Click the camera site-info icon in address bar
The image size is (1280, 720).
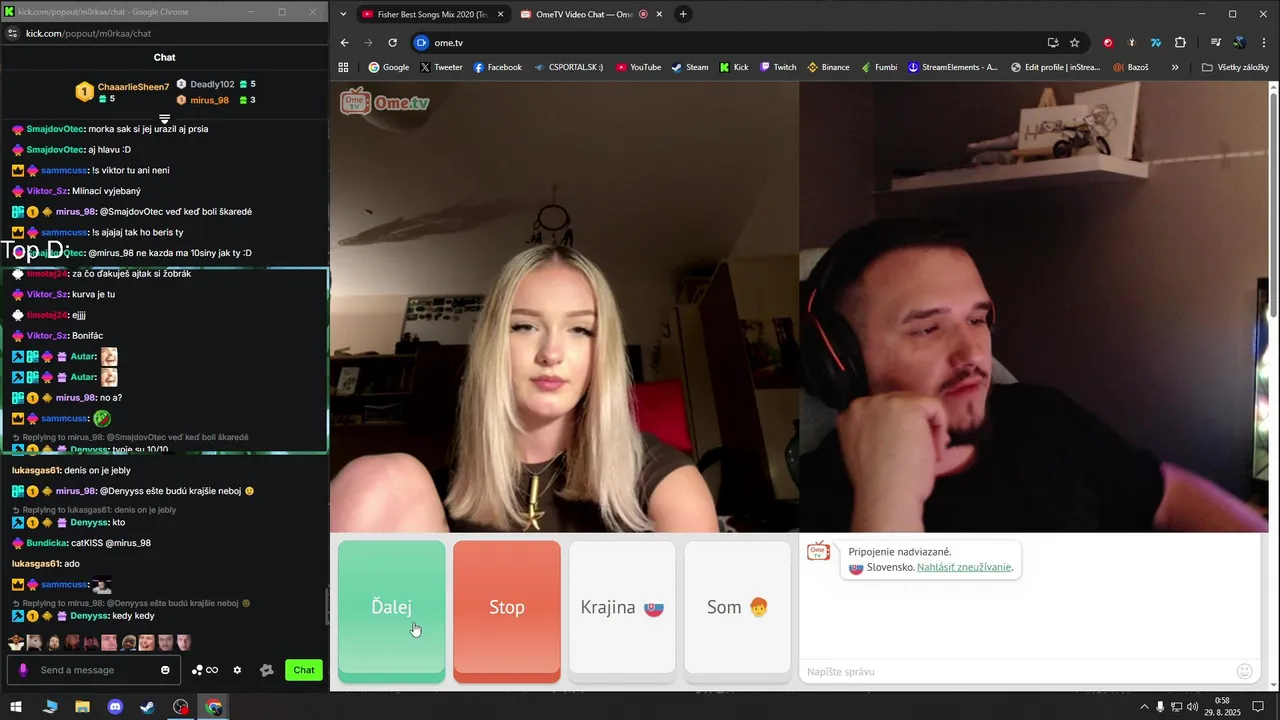(x=421, y=43)
